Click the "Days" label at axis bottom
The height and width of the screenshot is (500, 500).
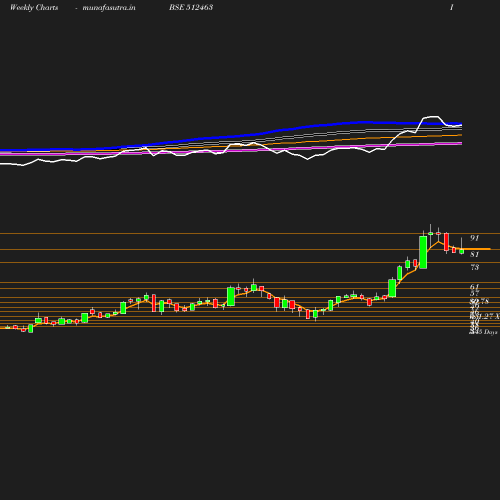click(x=491, y=332)
